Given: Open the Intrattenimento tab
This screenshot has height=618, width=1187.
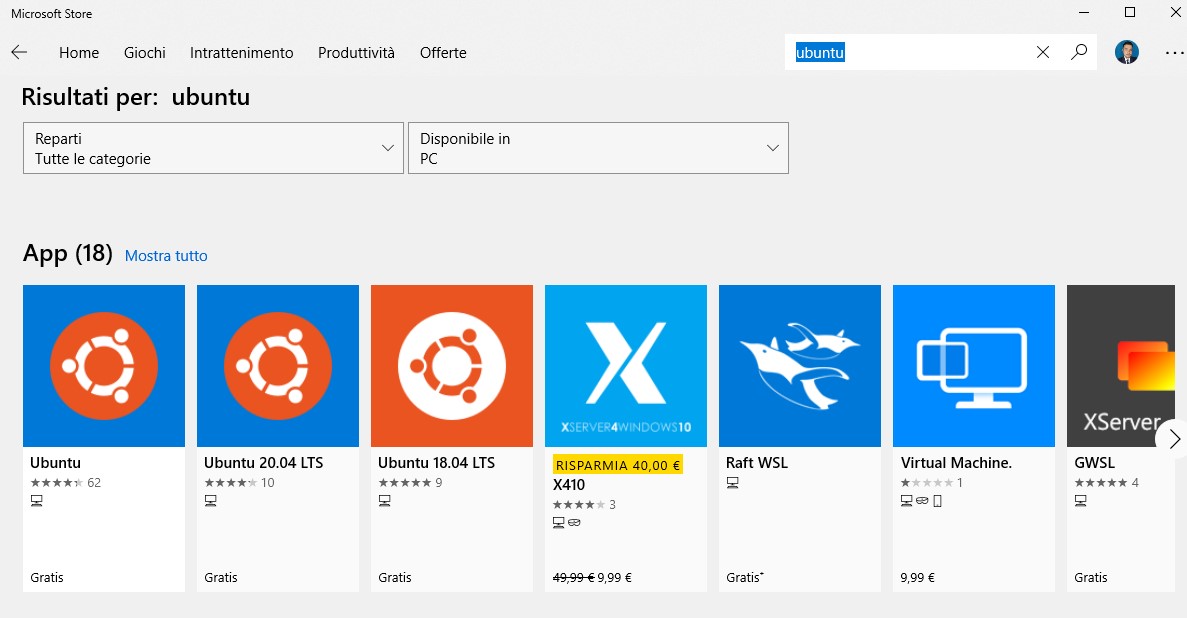Looking at the screenshot, I should pyautogui.click(x=242, y=53).
